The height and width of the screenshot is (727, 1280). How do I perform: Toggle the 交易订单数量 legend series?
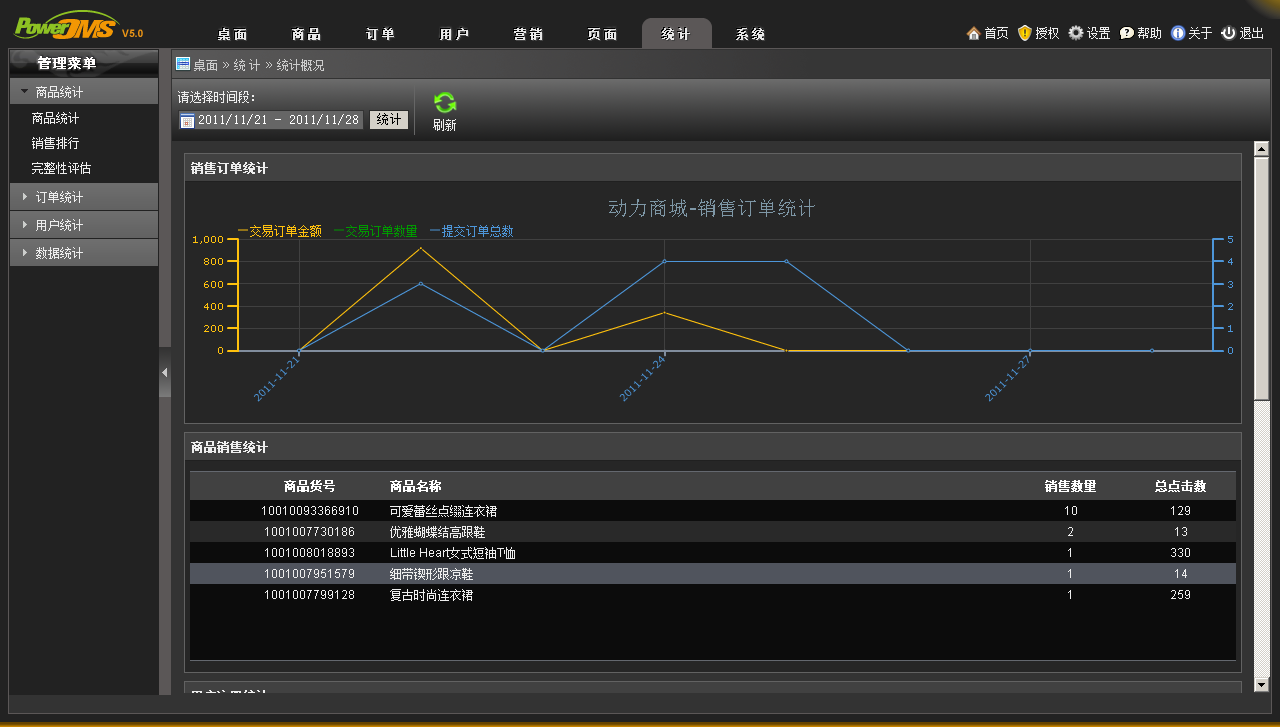375,231
